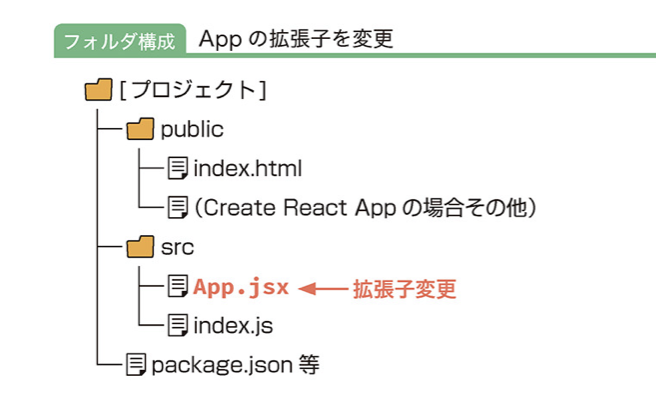Open the index.html file name

[x=247, y=168]
